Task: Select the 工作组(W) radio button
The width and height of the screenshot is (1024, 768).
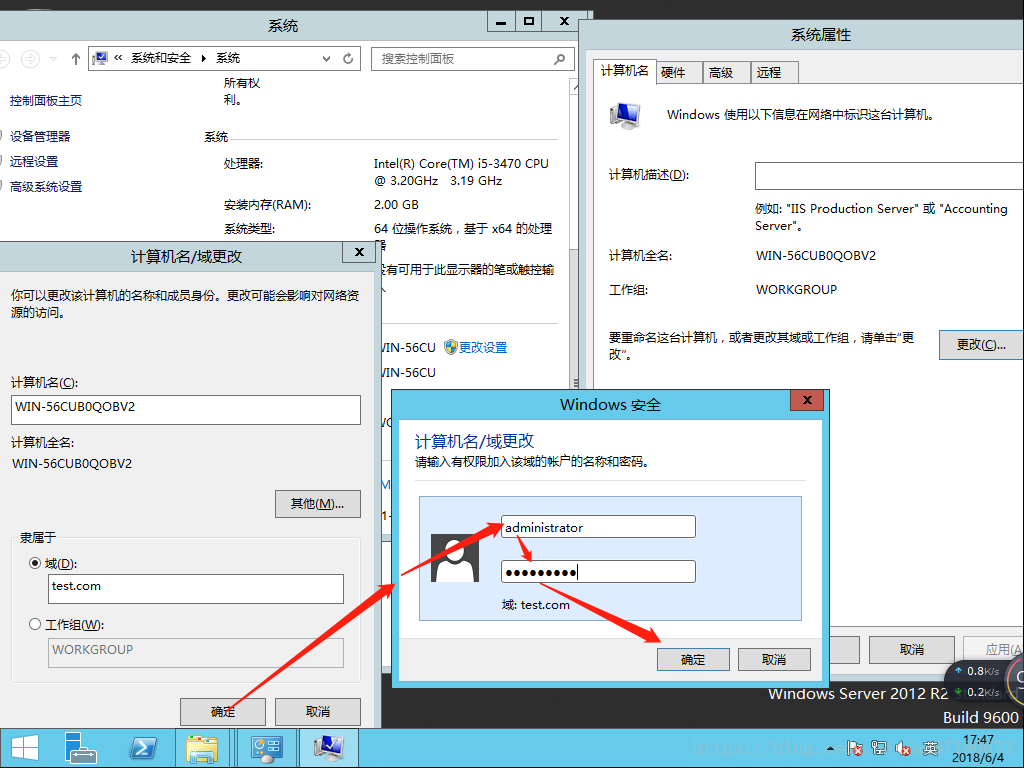Action: tap(35, 624)
